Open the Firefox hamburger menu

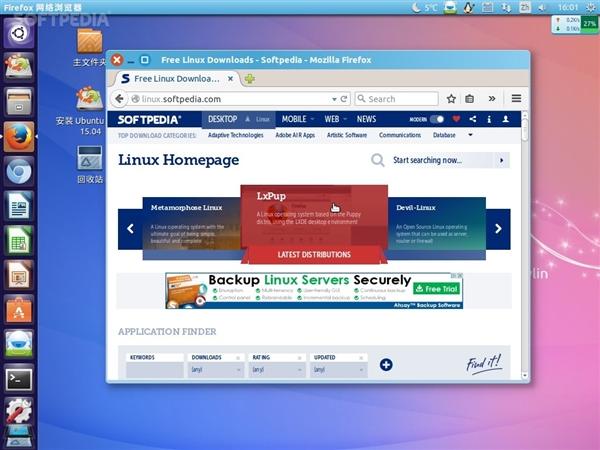(x=517, y=99)
